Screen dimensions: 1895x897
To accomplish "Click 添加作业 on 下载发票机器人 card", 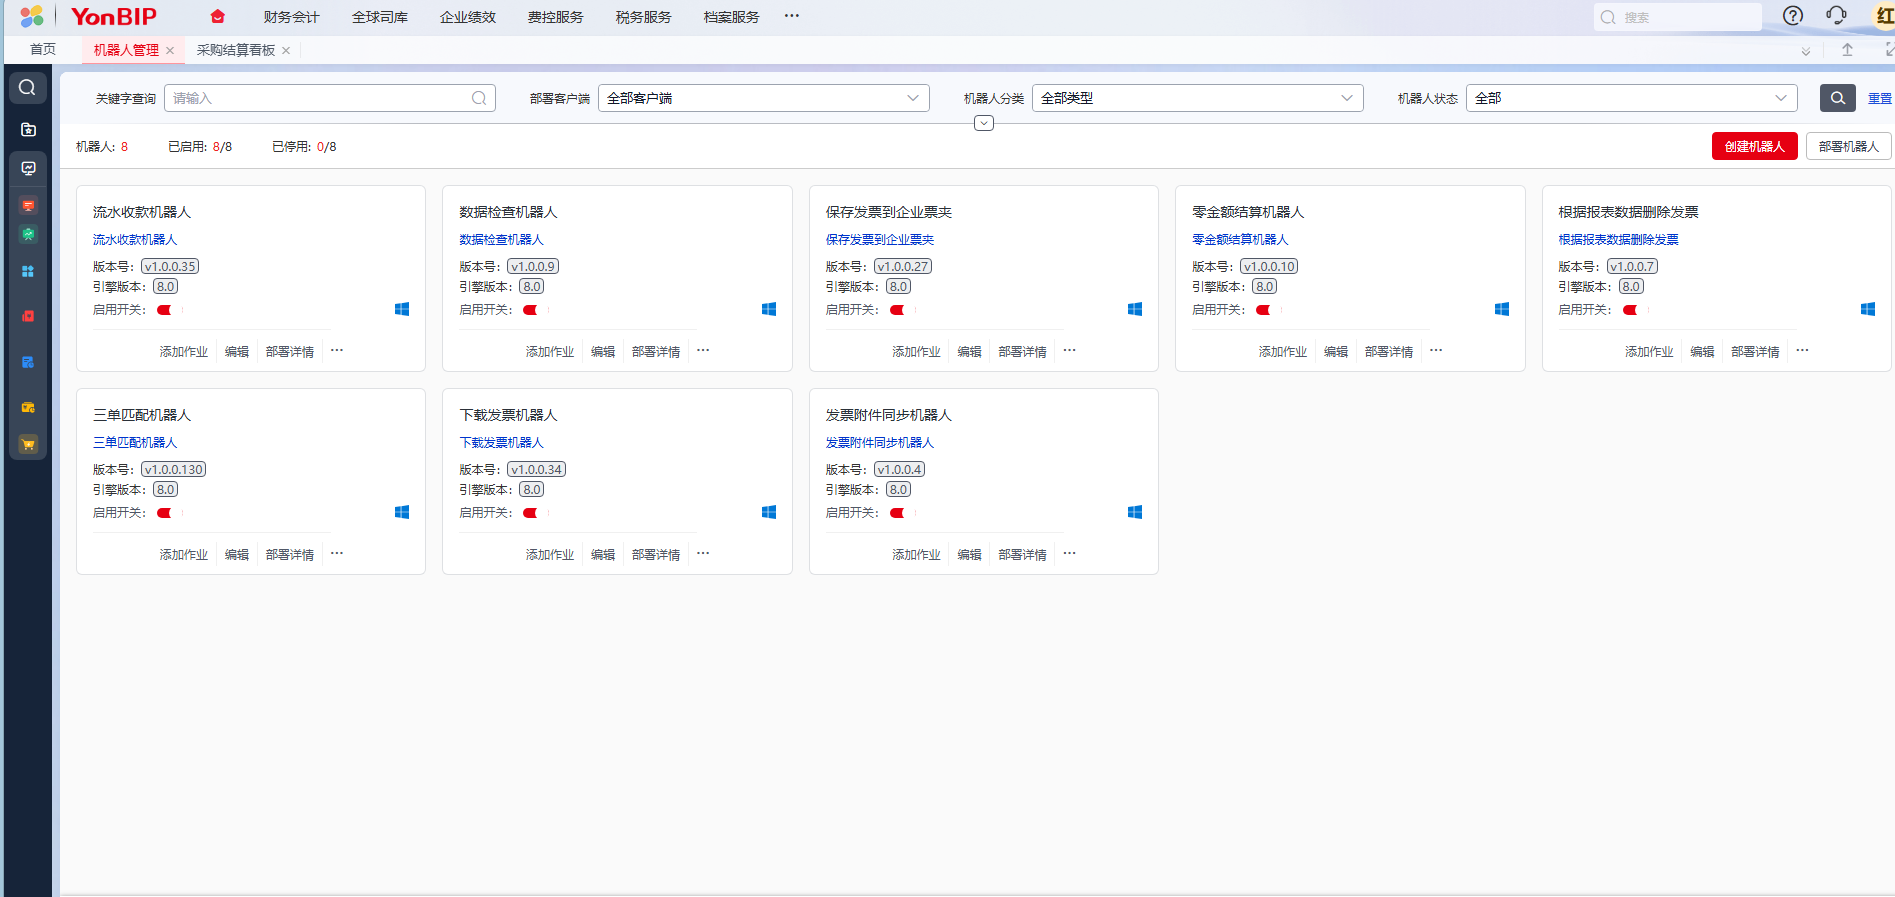I will tap(550, 555).
